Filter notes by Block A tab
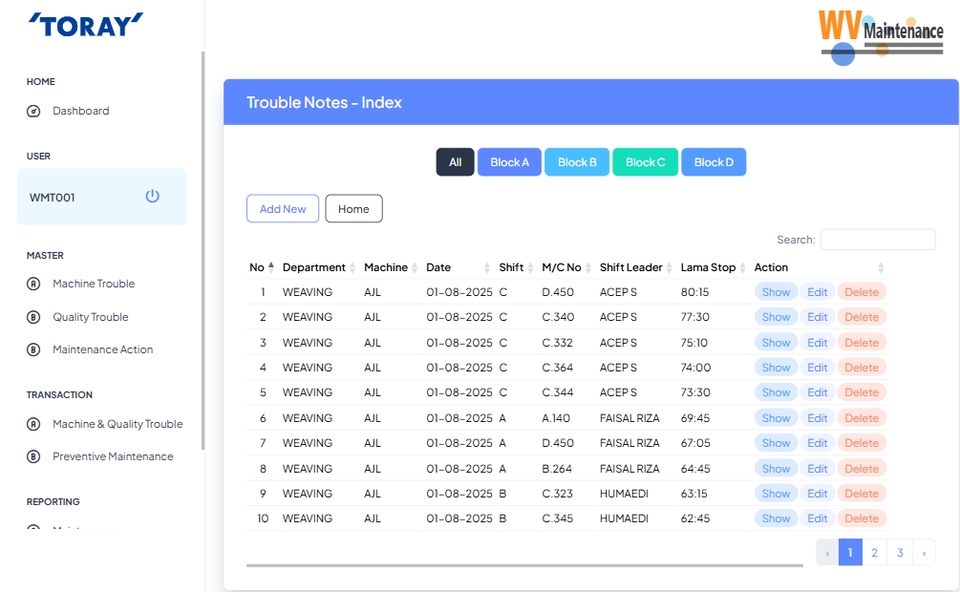 pos(509,162)
